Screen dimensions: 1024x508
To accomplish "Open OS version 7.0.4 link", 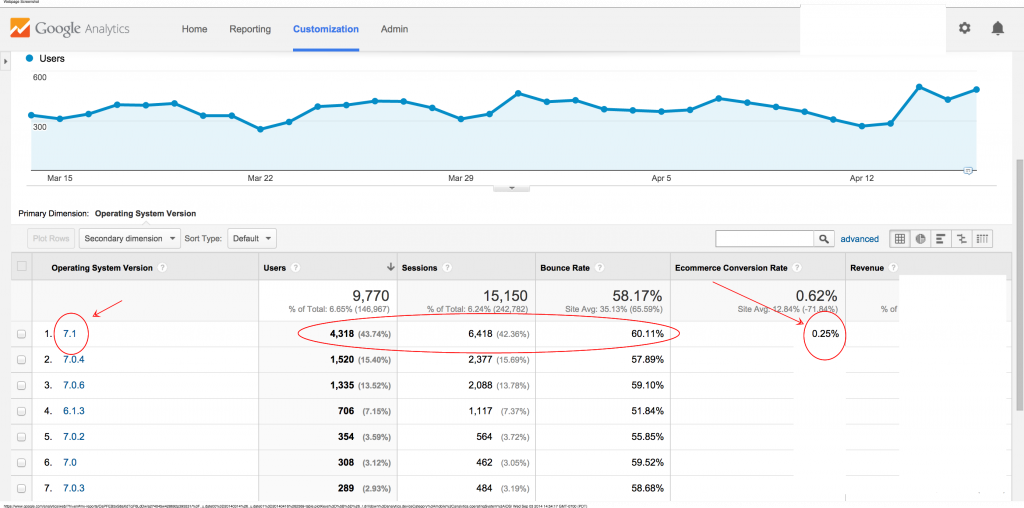I will [74, 359].
